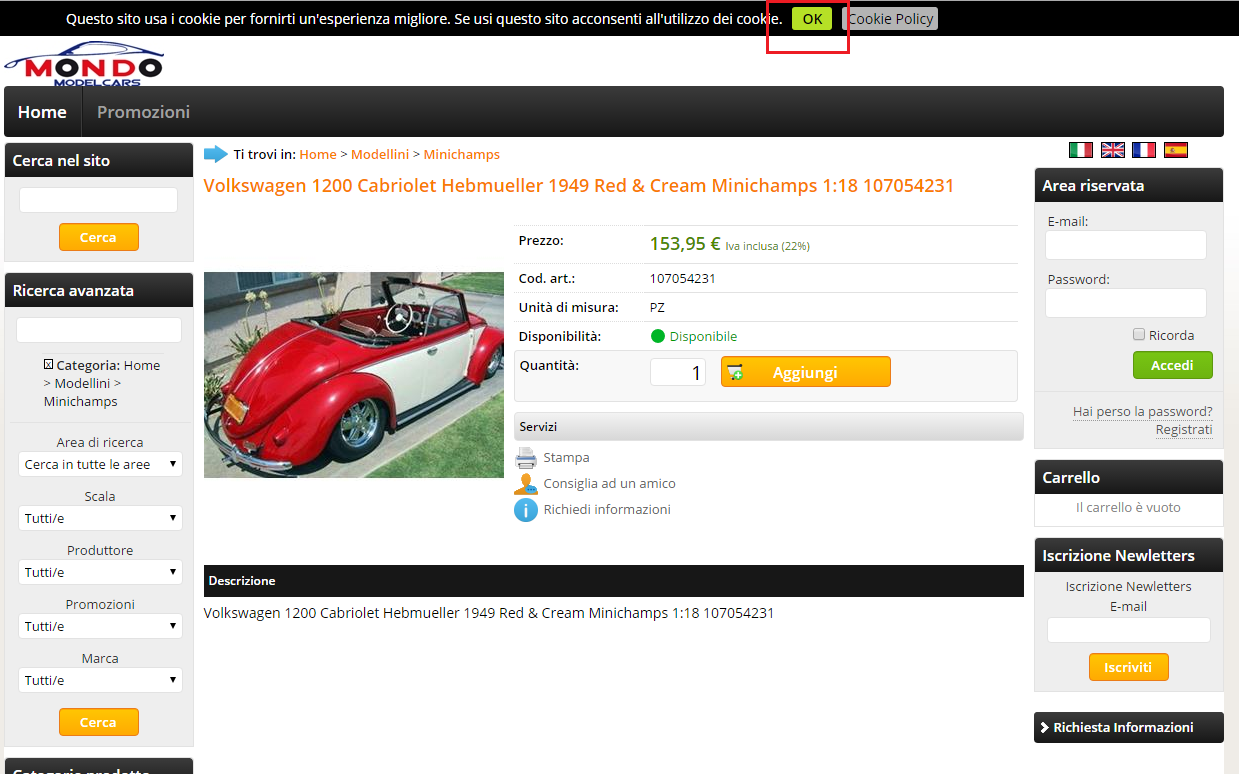Click the Mondo Modelcars logo
Image resolution: width=1239 pixels, height=774 pixels.
(83, 63)
